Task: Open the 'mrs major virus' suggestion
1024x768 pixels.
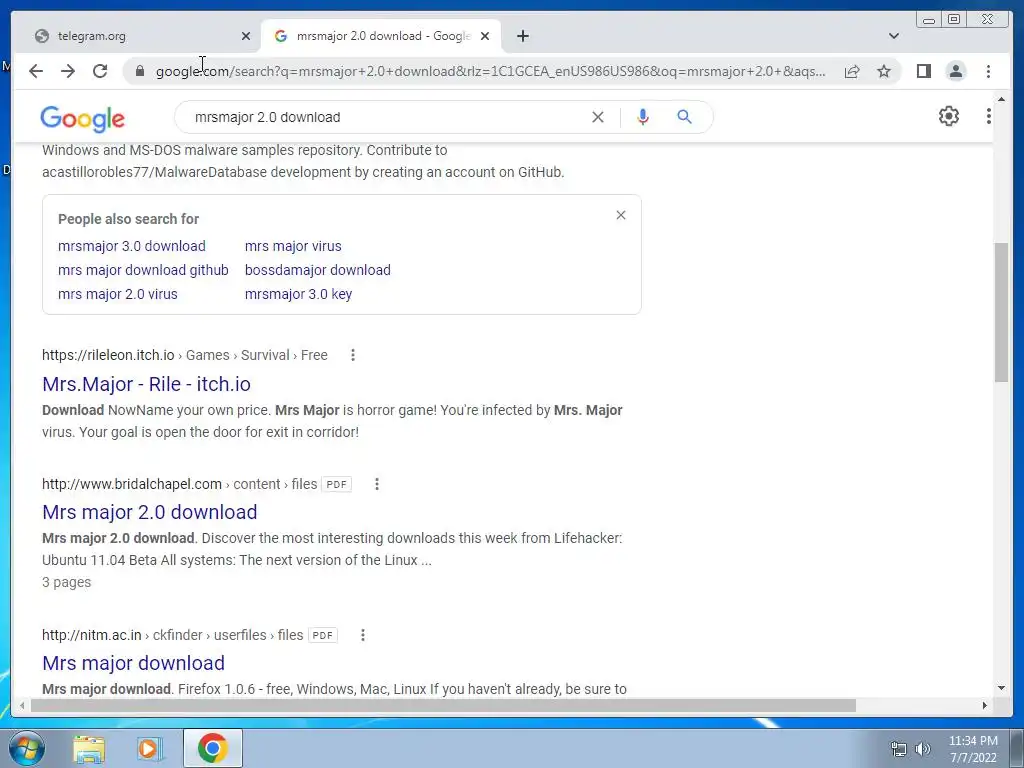Action: pos(293,246)
